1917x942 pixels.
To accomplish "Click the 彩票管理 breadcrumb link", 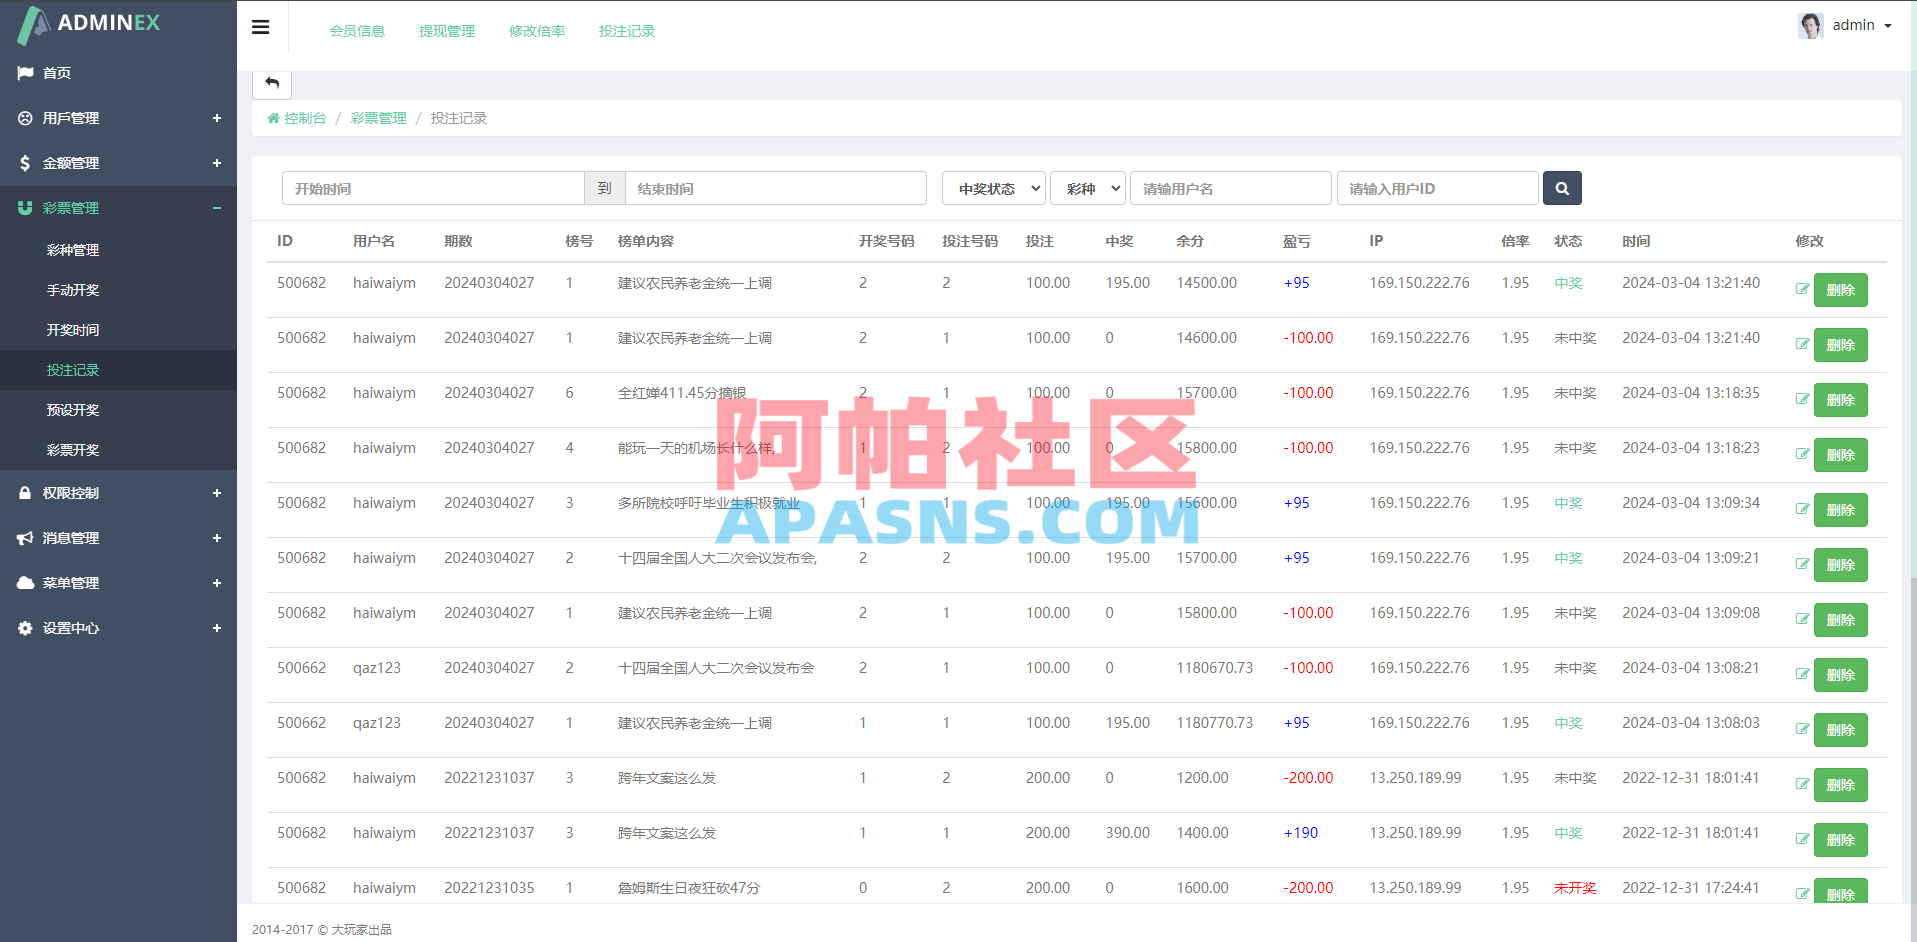I will tap(377, 117).
